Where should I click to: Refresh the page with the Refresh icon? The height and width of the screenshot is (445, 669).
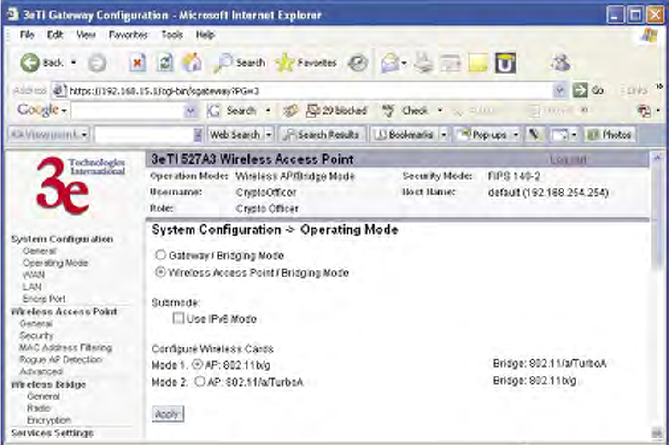(x=165, y=63)
